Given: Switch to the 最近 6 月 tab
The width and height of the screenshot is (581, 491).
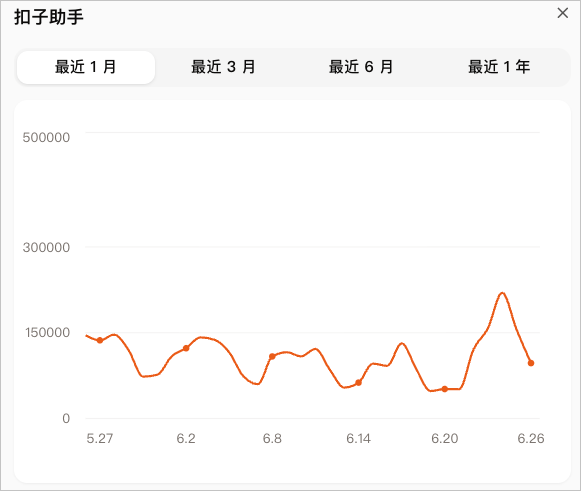Looking at the screenshot, I should coord(361,67).
